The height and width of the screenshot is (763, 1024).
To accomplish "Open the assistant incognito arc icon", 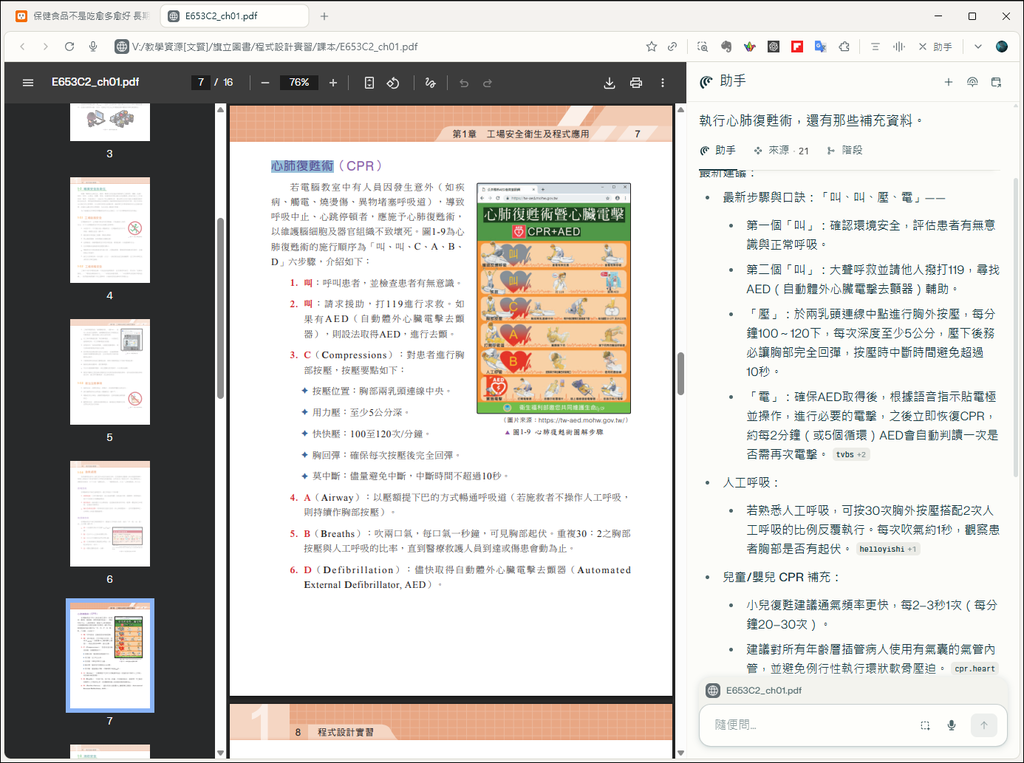I will point(972,82).
